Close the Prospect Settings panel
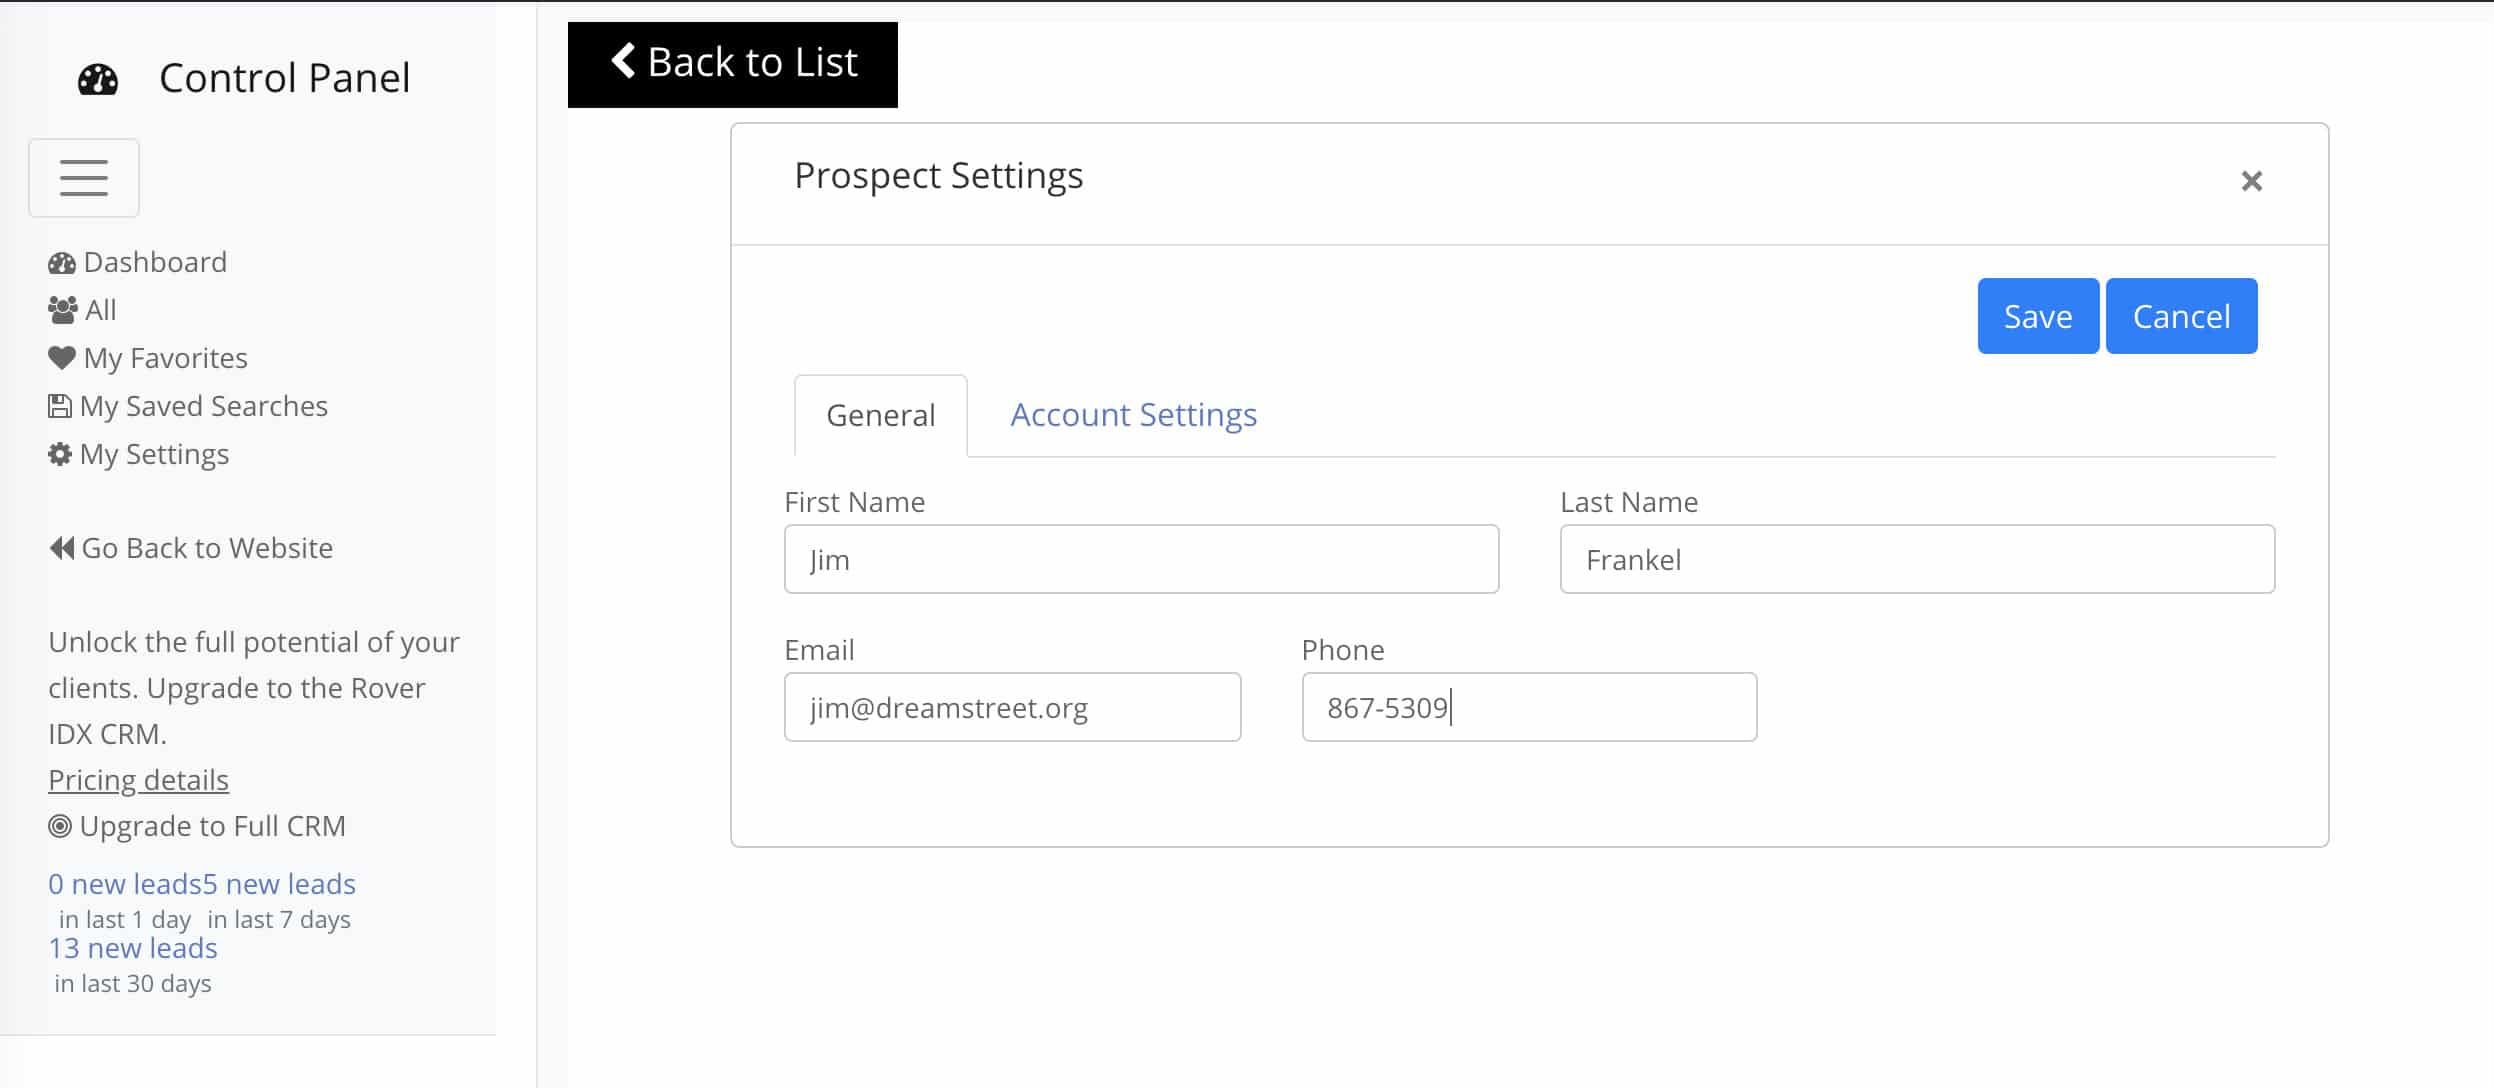2494x1088 pixels. pyautogui.click(x=2251, y=181)
